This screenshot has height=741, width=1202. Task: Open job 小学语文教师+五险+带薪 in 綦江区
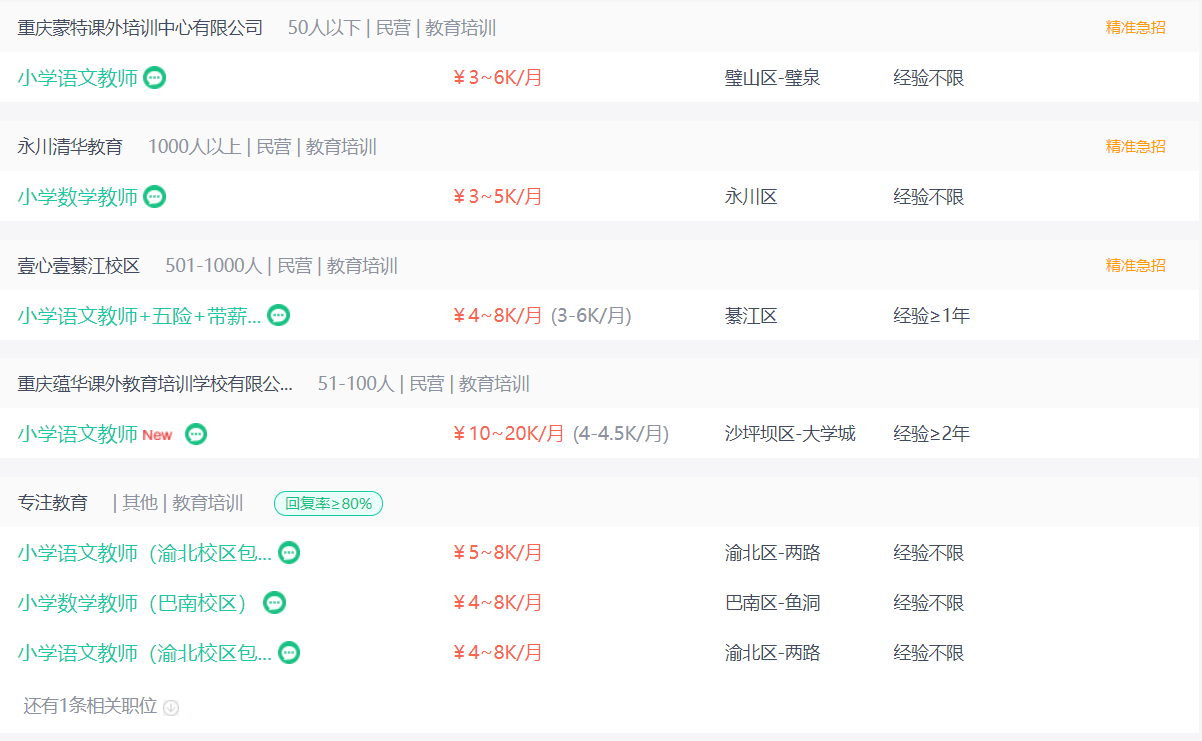coord(139,316)
